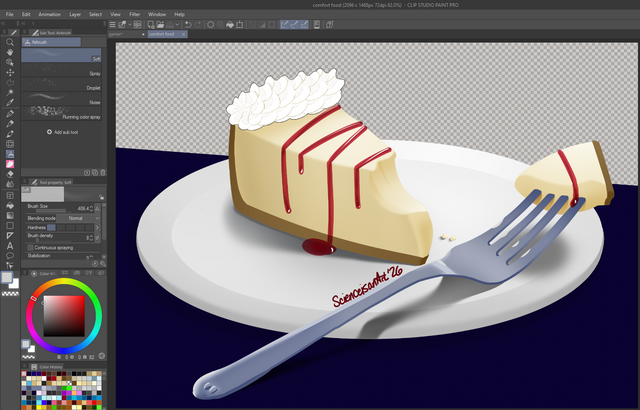Open Brush density dynamics button

[97, 237]
